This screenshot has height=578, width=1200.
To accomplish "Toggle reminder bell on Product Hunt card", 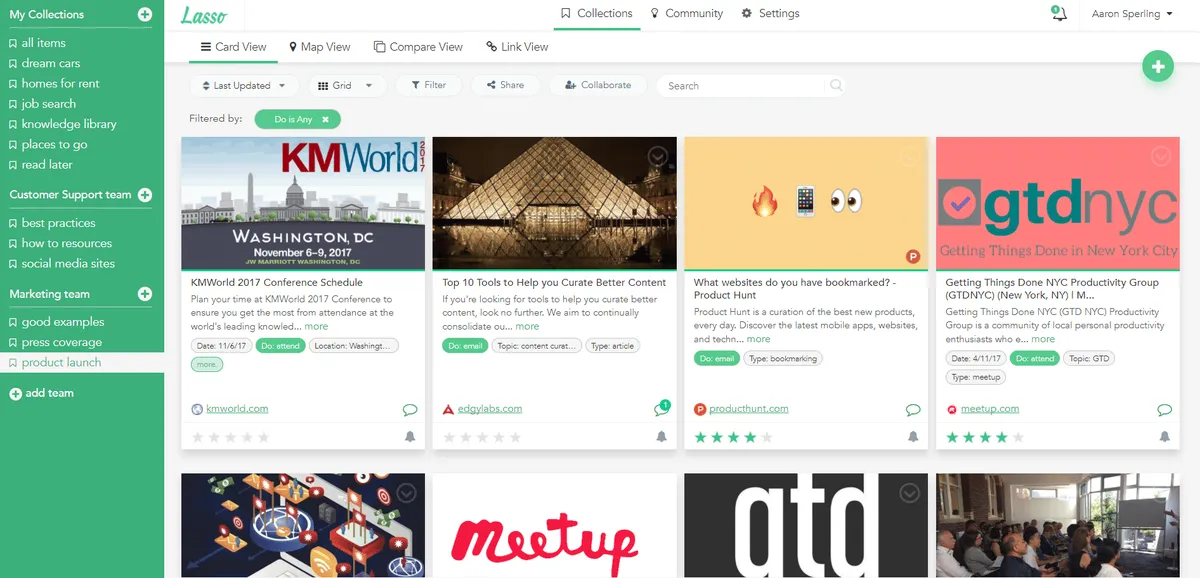I will tap(913, 437).
